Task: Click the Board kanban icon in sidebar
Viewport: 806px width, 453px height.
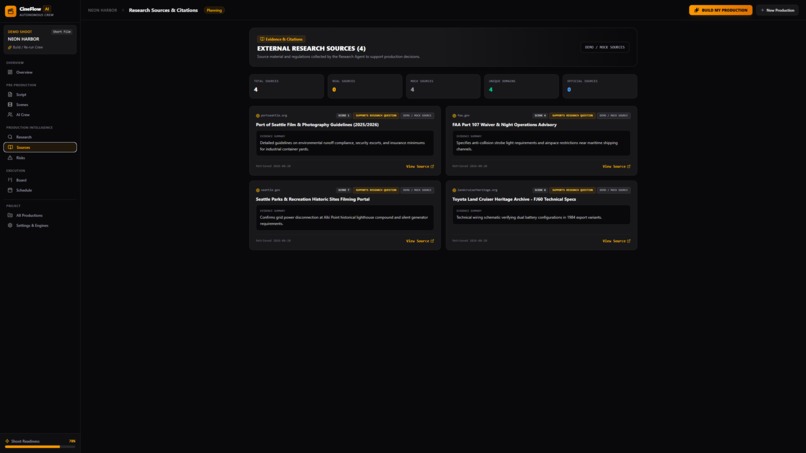Action: pos(10,180)
